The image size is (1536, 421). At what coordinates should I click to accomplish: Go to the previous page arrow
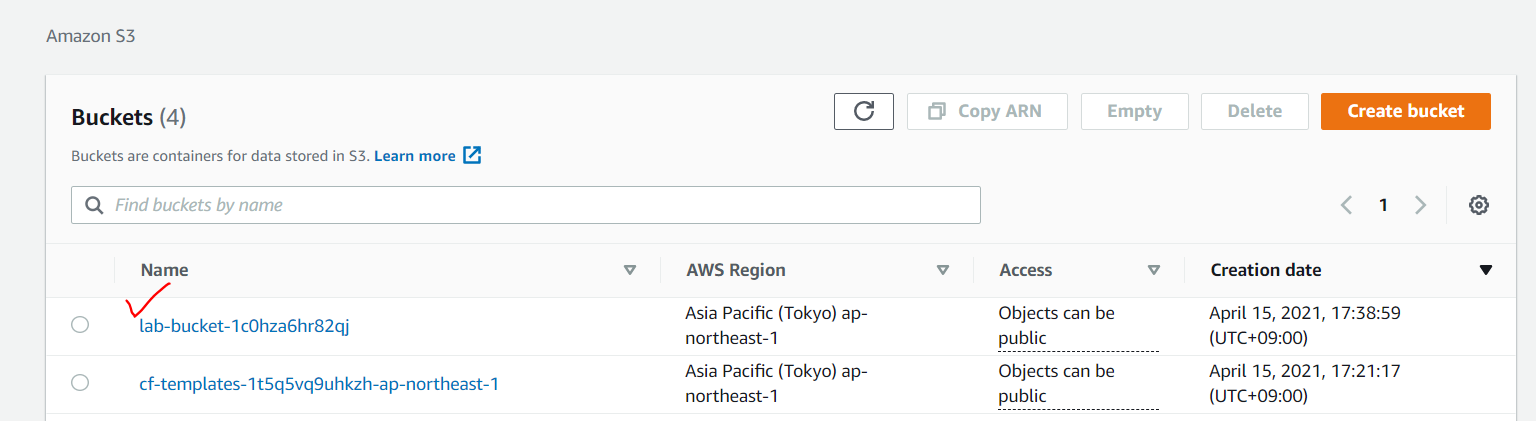[x=1346, y=205]
